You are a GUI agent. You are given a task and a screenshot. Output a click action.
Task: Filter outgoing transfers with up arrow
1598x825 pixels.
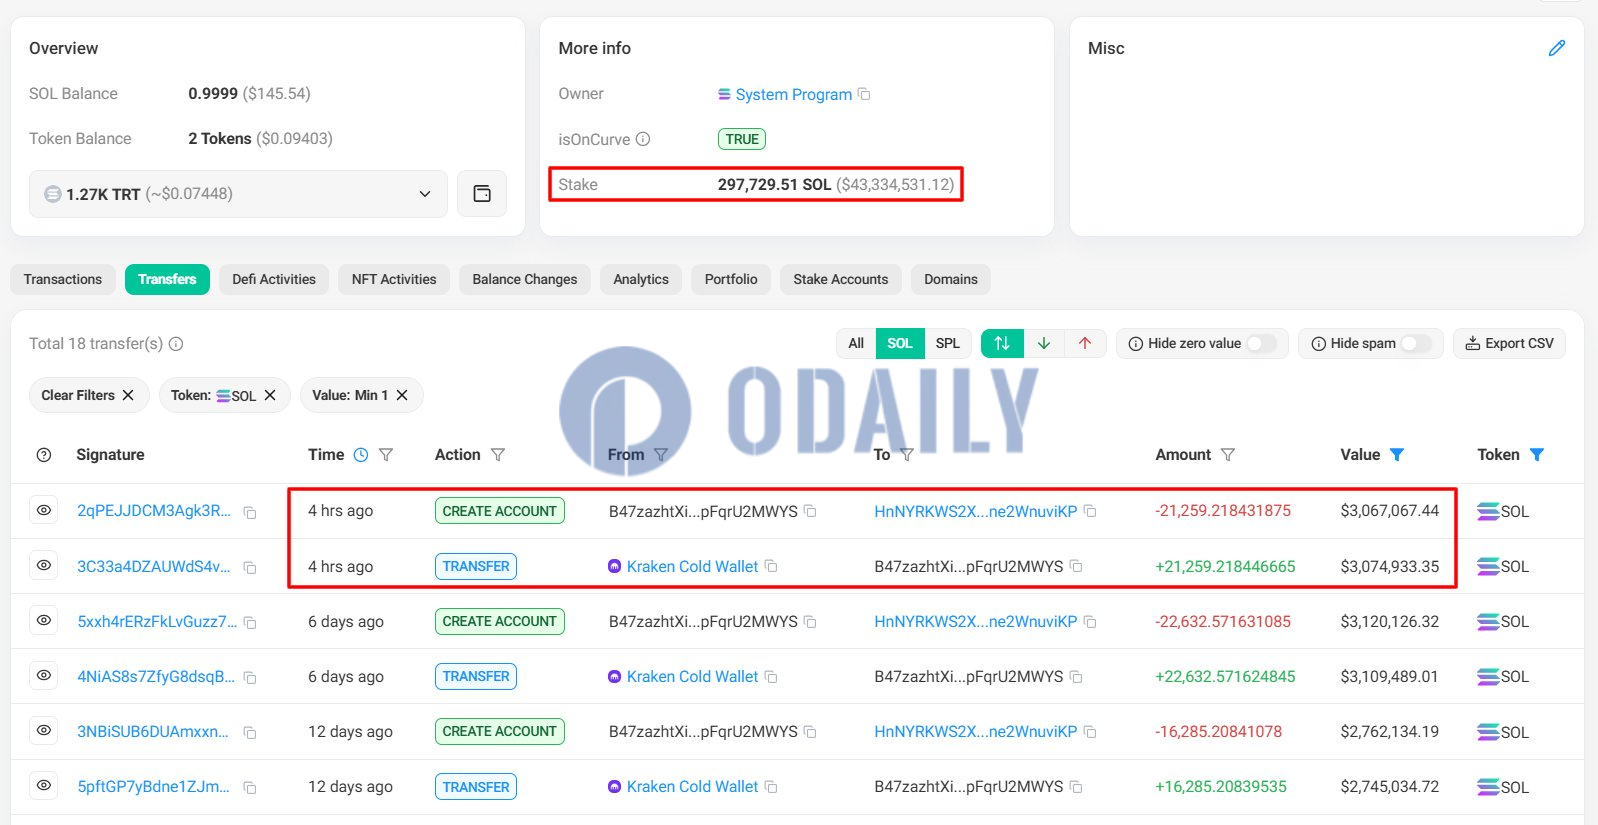tap(1085, 343)
